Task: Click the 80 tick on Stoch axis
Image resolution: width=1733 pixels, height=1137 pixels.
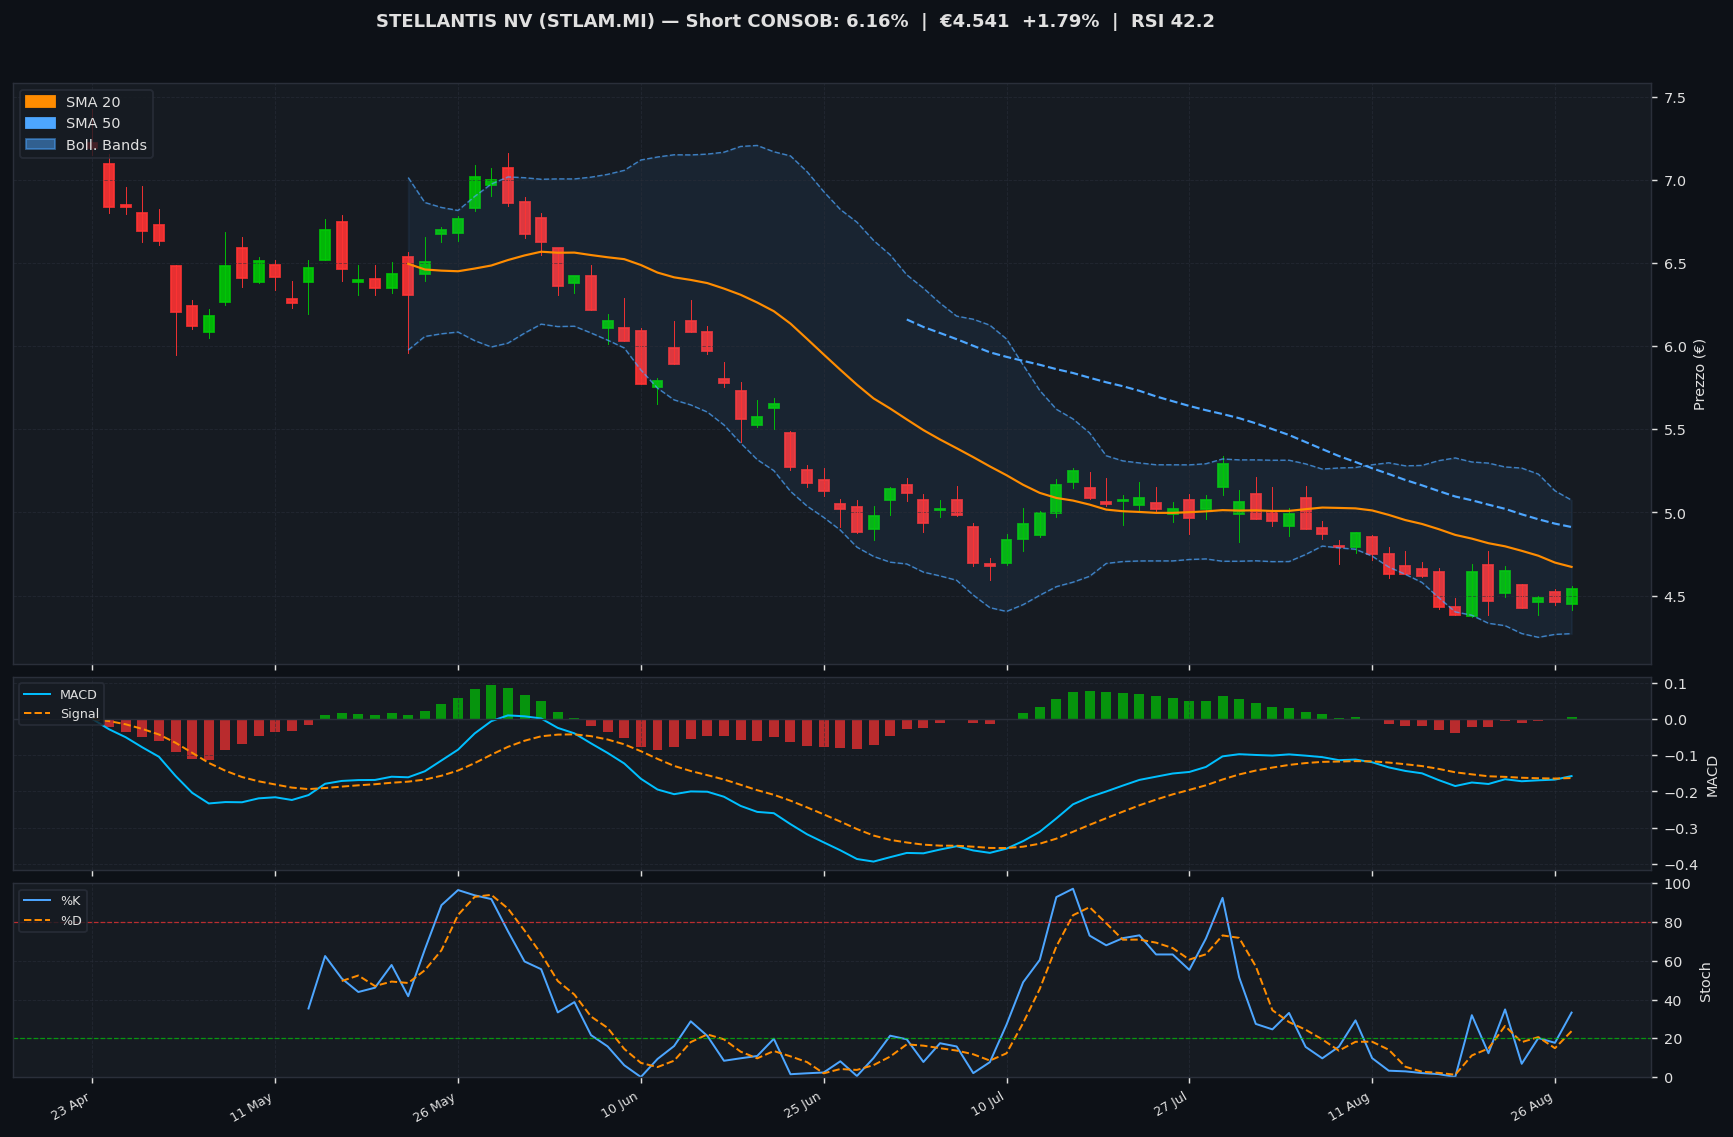Action: 1673,923
